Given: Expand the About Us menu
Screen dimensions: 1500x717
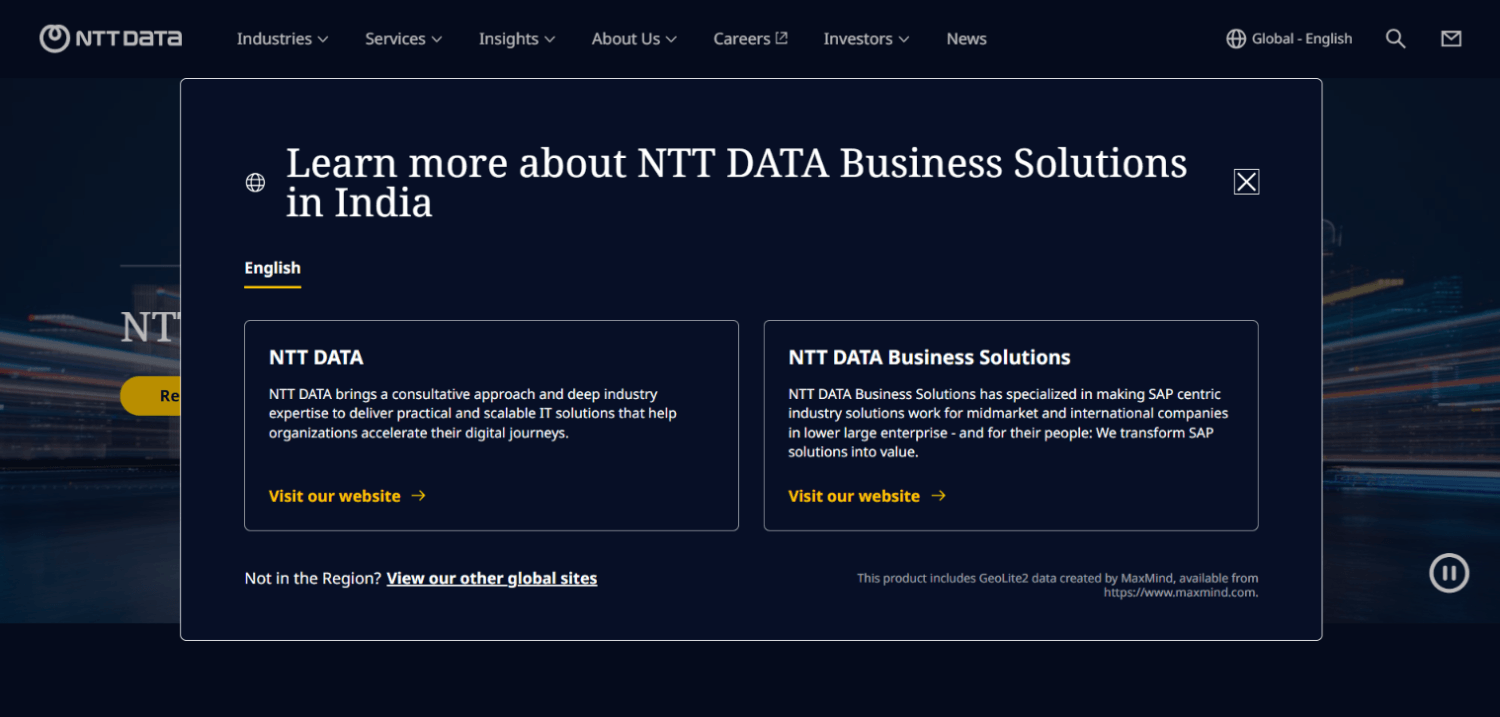Looking at the screenshot, I should tap(634, 39).
